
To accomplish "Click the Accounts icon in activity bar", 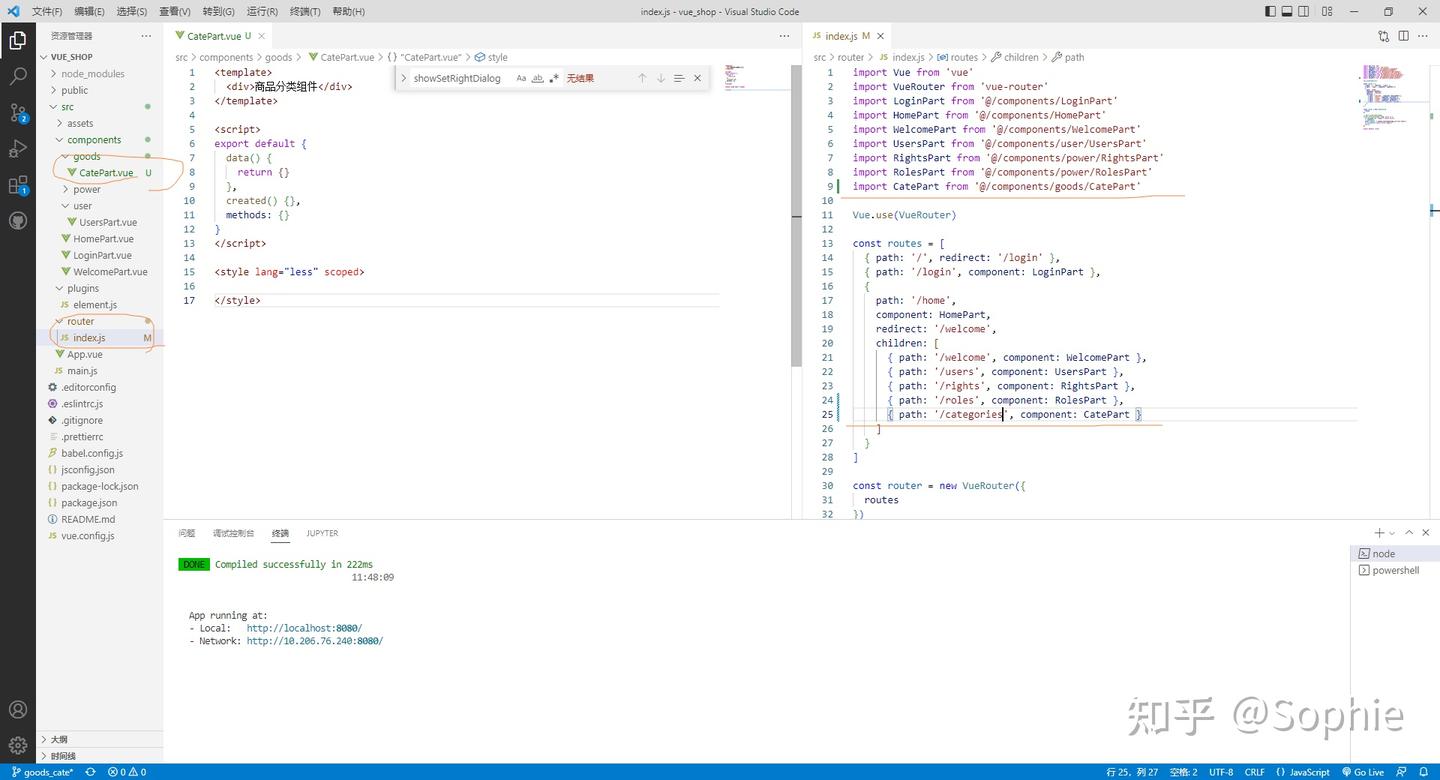I will coord(18,710).
